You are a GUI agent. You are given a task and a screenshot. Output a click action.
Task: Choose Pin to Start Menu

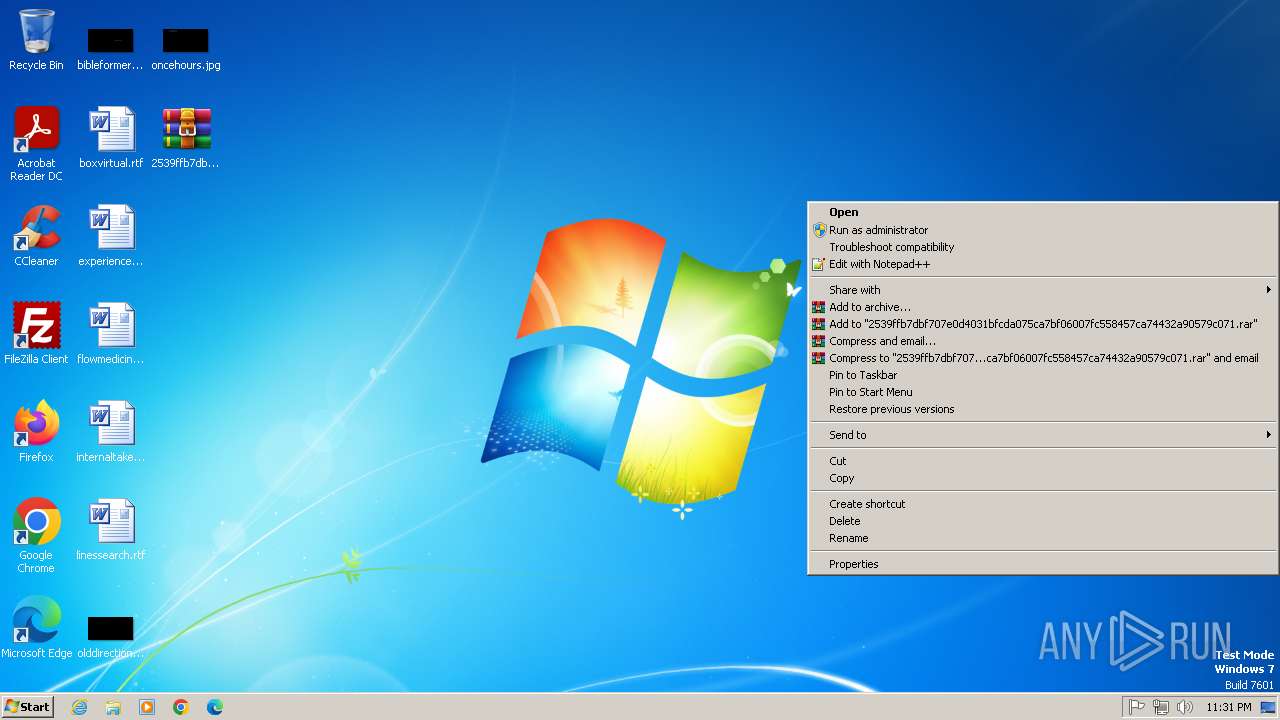tap(1042, 392)
